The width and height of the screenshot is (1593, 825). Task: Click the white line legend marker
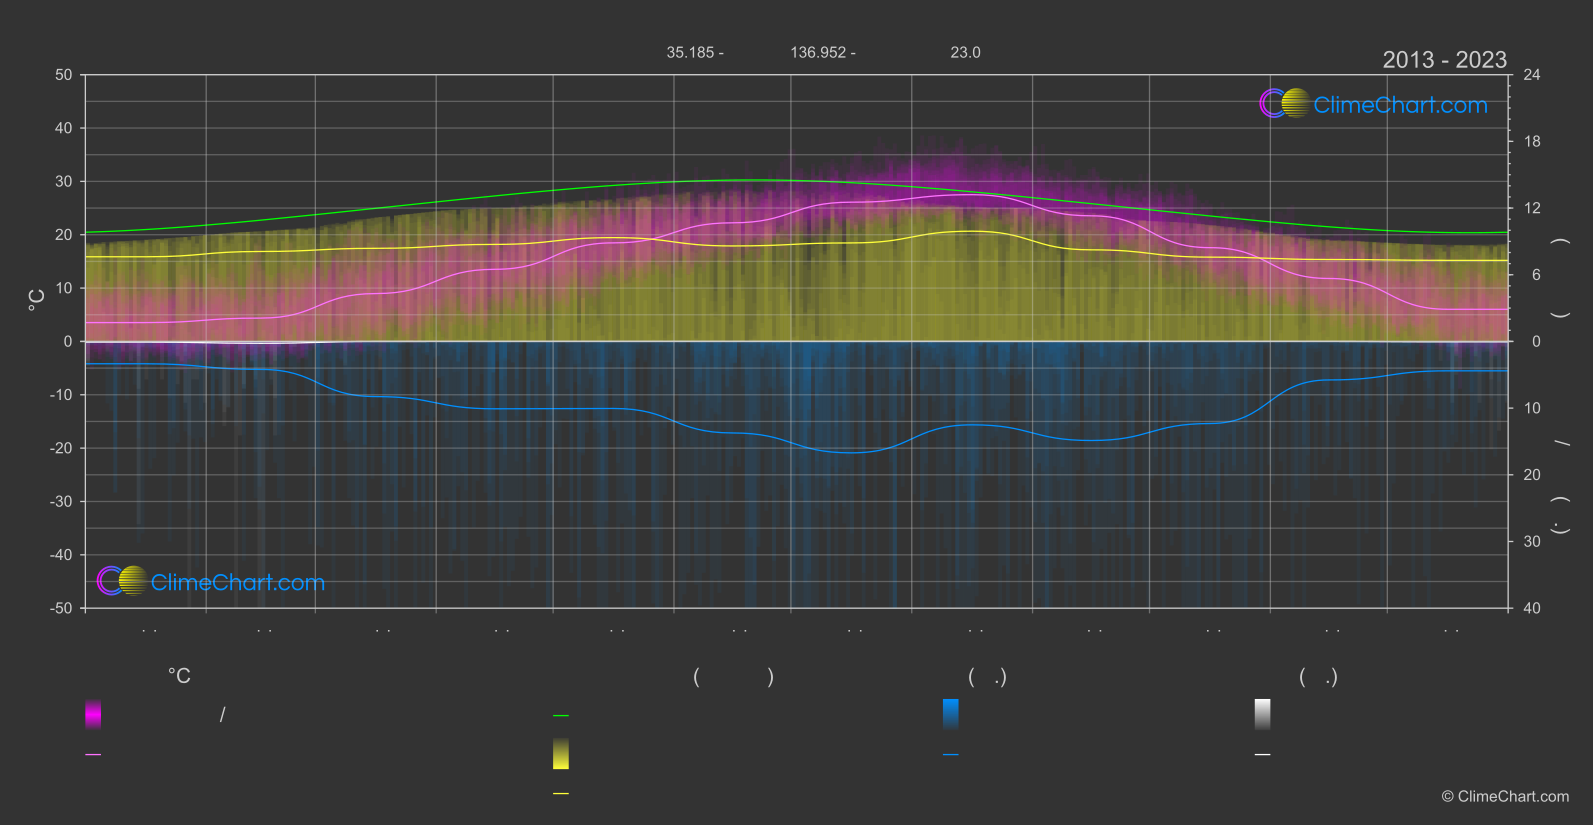(x=1262, y=755)
